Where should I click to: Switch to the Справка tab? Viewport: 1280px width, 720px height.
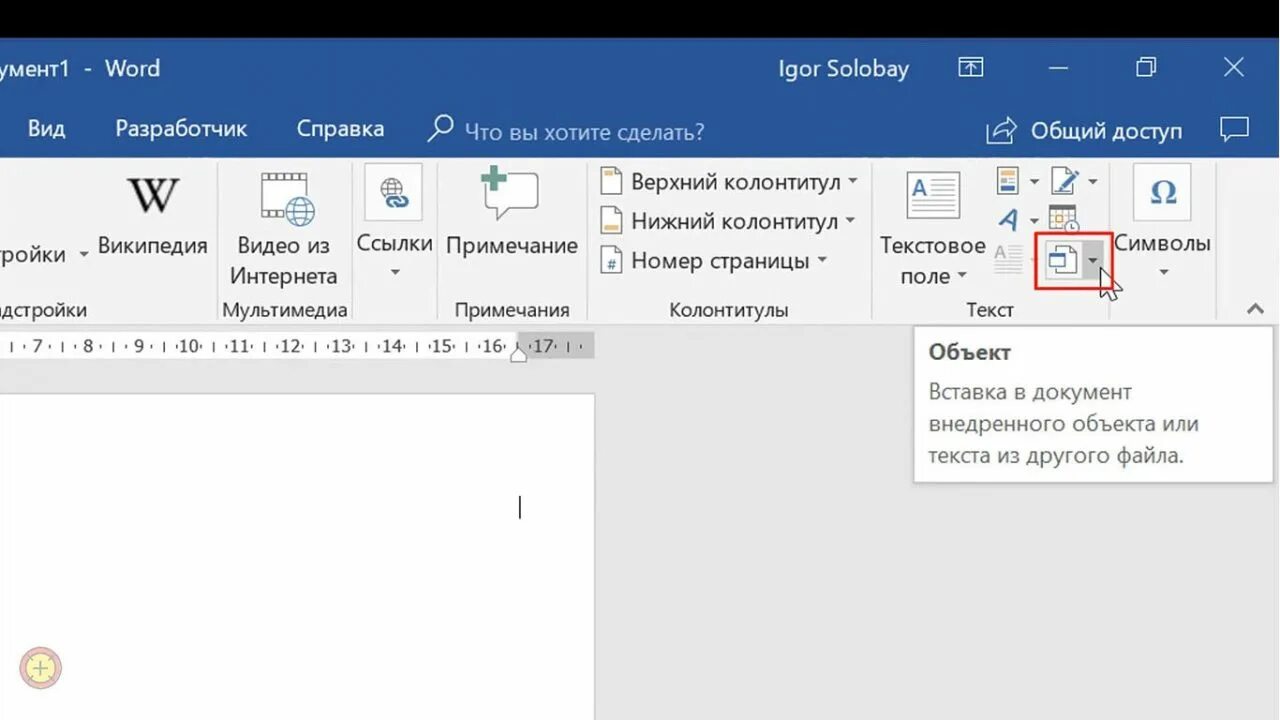point(340,129)
